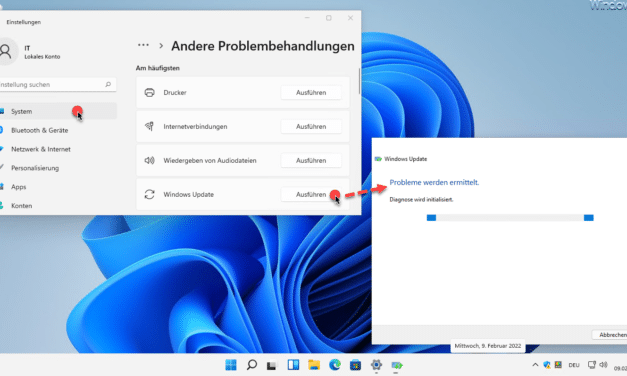The height and width of the screenshot is (376, 627).
Task: Open the System settings category
Action: coord(58,111)
